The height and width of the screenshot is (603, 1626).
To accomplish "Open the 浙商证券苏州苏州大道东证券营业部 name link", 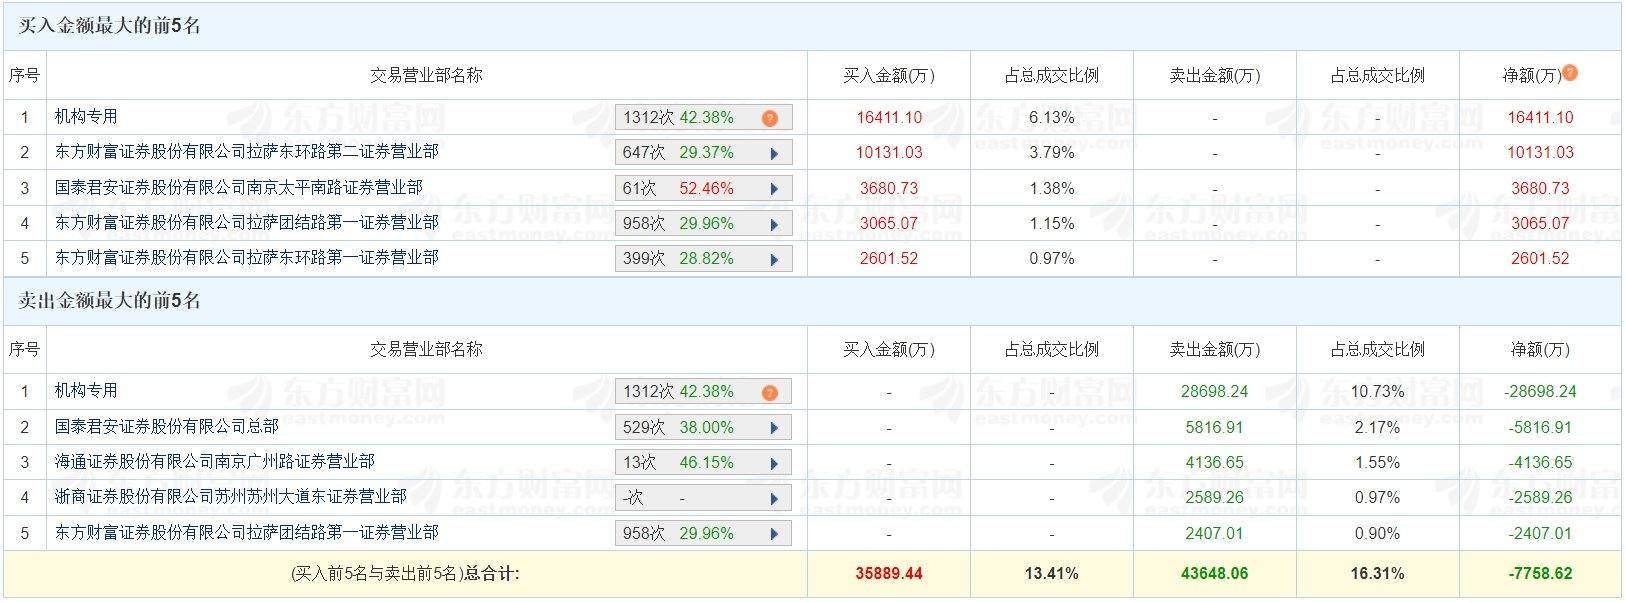I will coord(231,497).
